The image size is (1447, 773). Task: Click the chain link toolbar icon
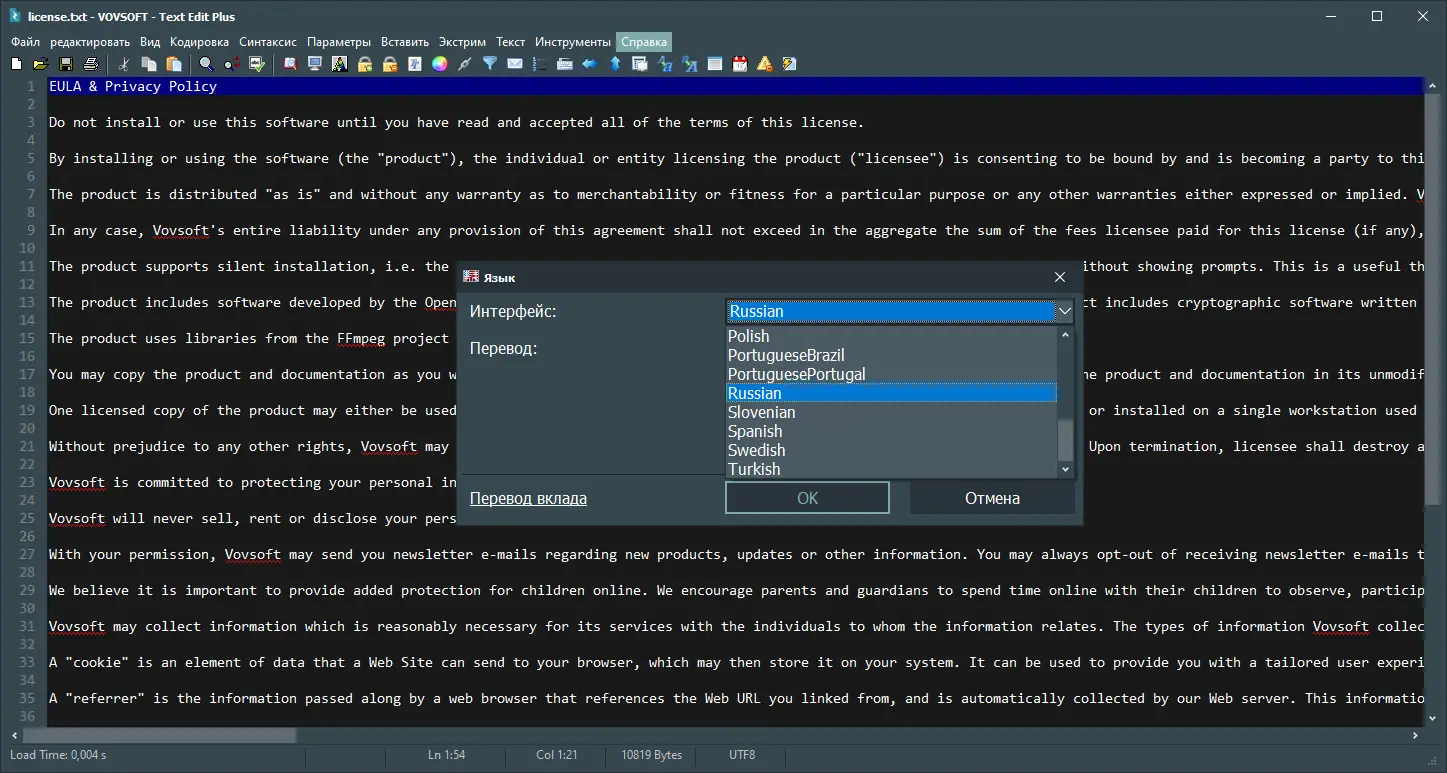(x=465, y=64)
